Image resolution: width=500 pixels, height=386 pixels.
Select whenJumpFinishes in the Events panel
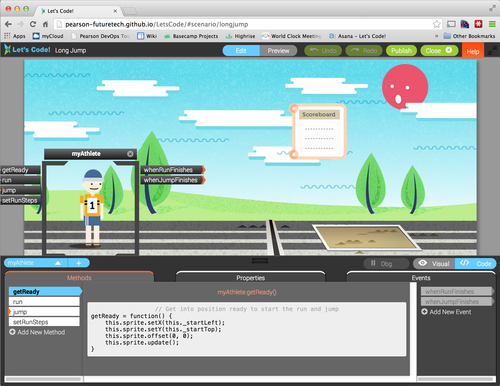pyautogui.click(x=457, y=302)
